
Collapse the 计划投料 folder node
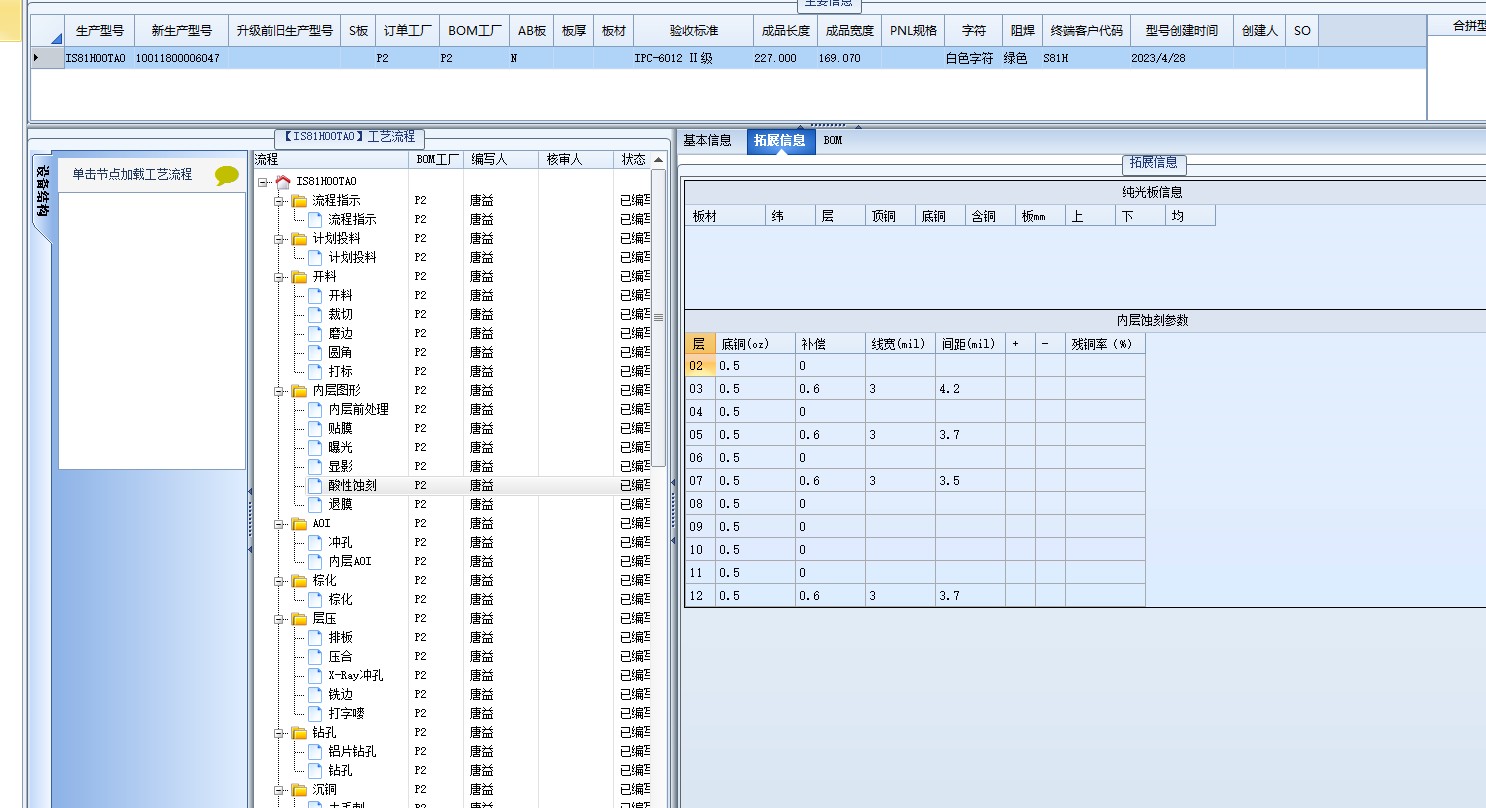coord(278,238)
